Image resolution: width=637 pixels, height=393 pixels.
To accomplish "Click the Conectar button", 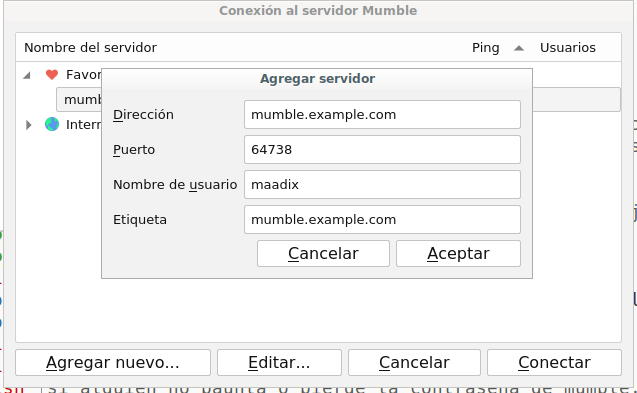I will point(554,363).
